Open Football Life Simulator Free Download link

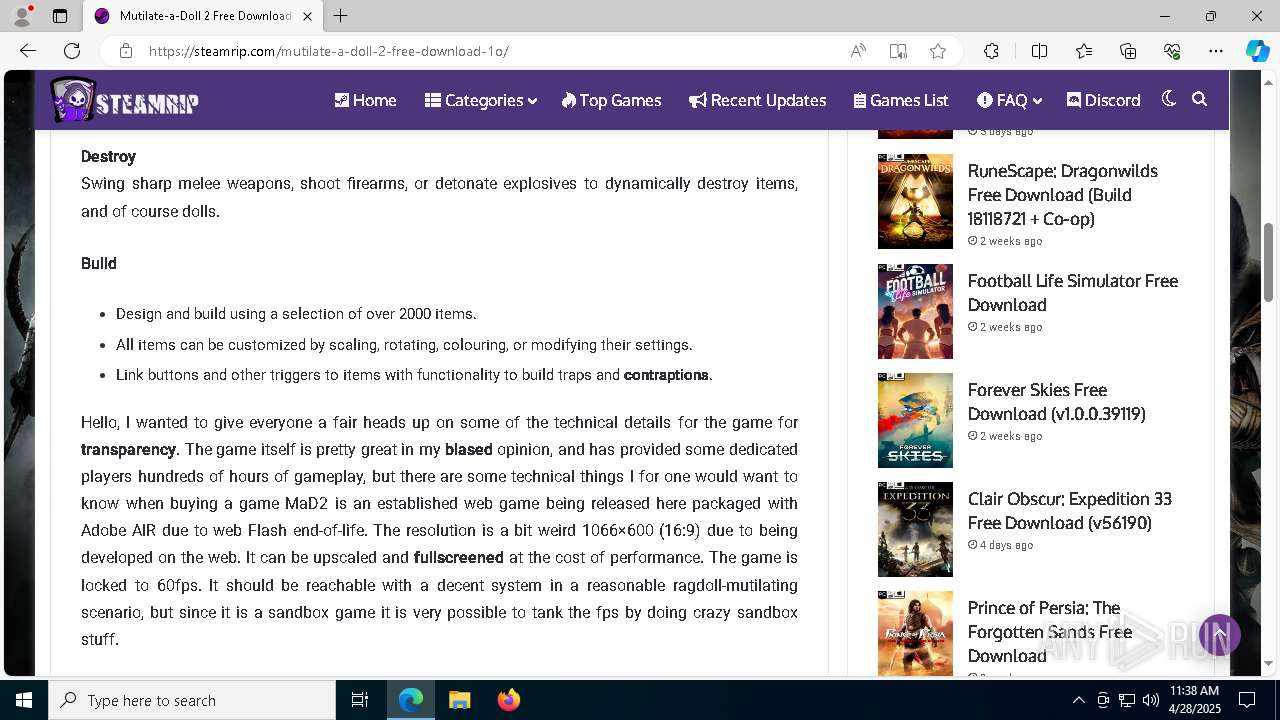point(1073,293)
